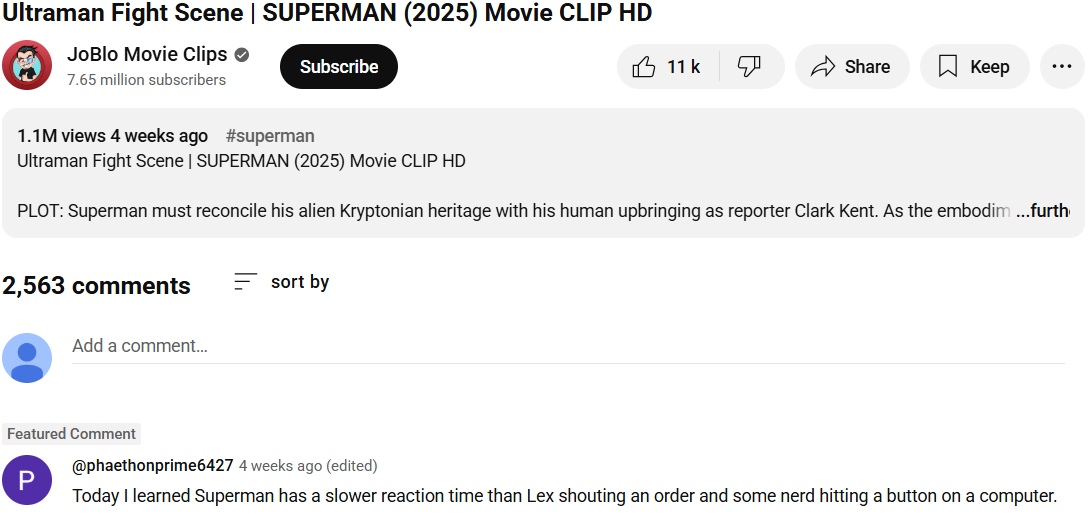Expand description with ...further link

click(x=1043, y=210)
